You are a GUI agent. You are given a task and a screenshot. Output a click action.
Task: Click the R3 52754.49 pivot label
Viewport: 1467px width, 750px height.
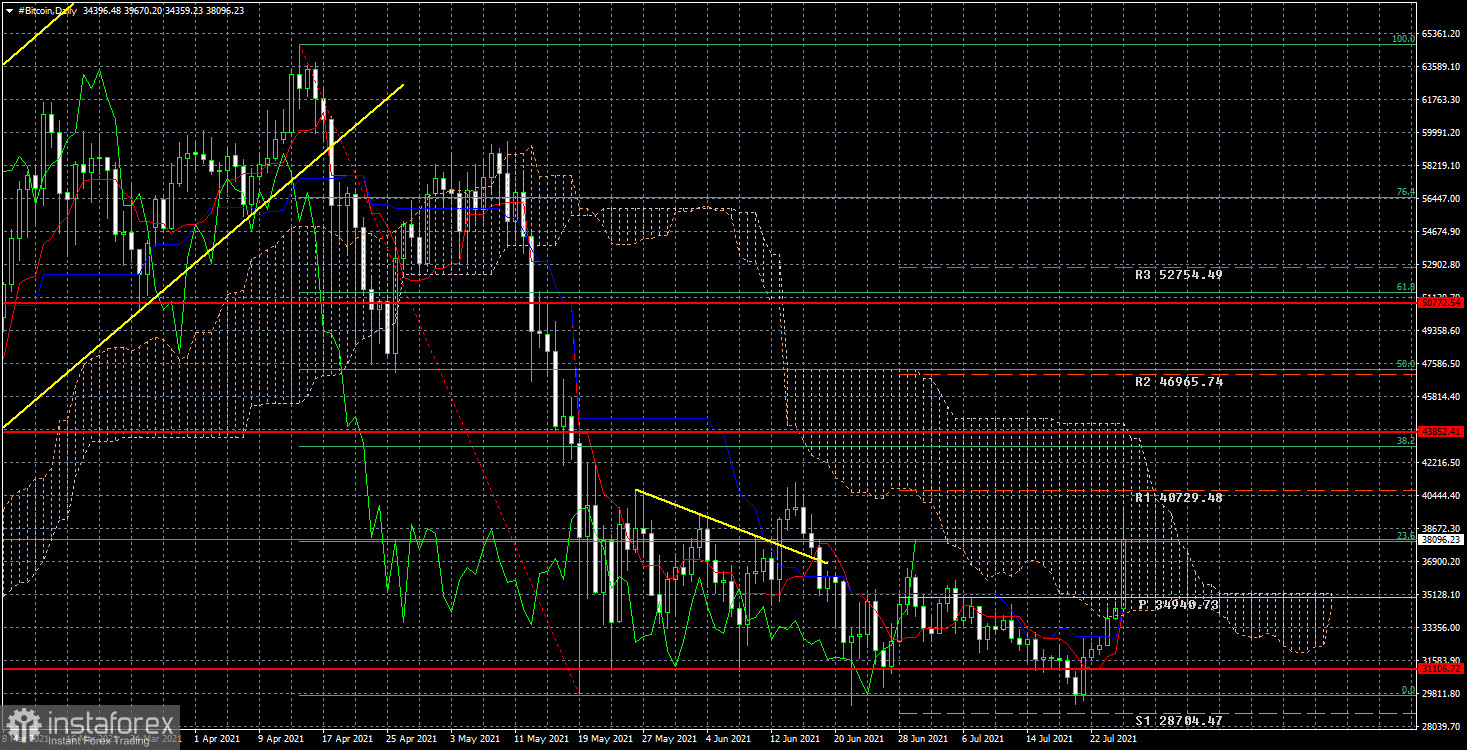point(1178,274)
